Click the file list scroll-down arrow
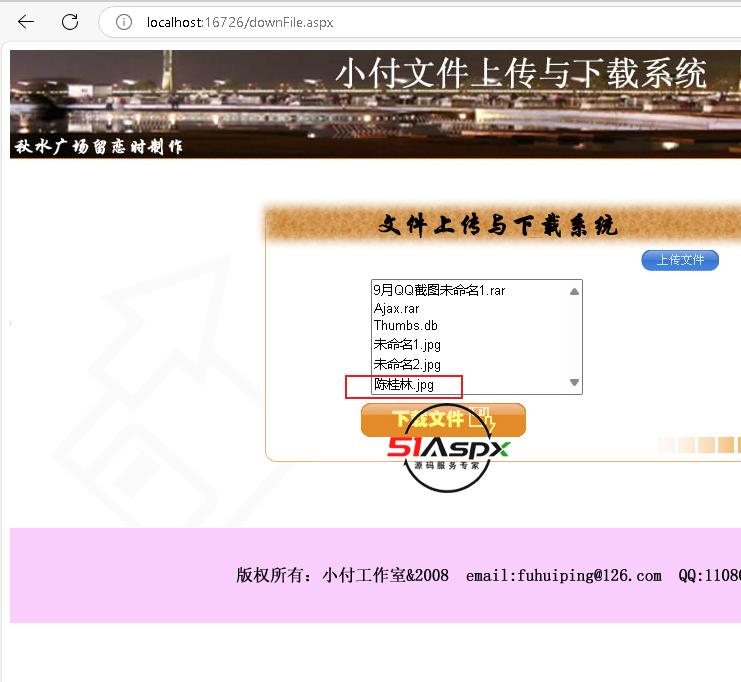This screenshot has width=741, height=682. click(x=574, y=382)
